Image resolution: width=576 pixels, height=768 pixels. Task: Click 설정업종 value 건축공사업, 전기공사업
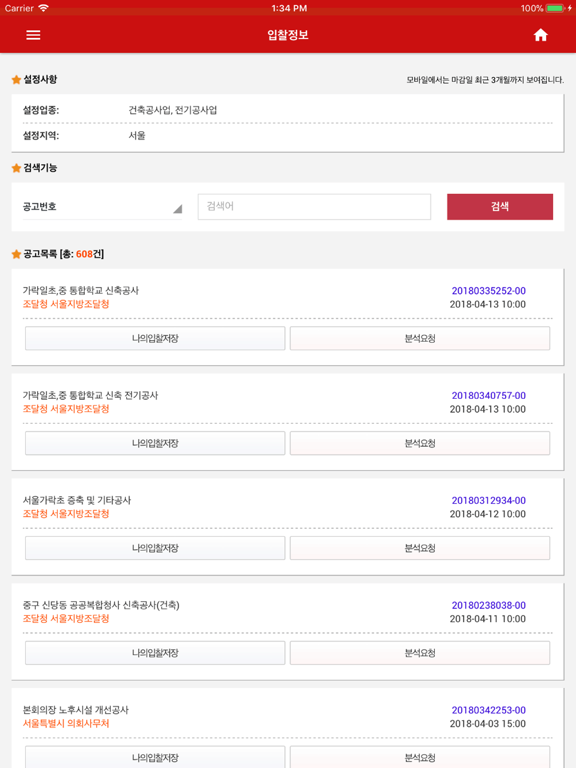tap(172, 110)
